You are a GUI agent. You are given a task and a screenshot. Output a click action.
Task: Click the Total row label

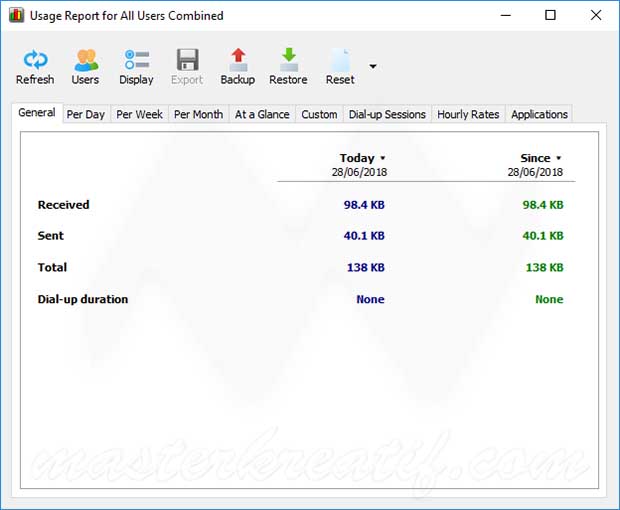click(52, 267)
